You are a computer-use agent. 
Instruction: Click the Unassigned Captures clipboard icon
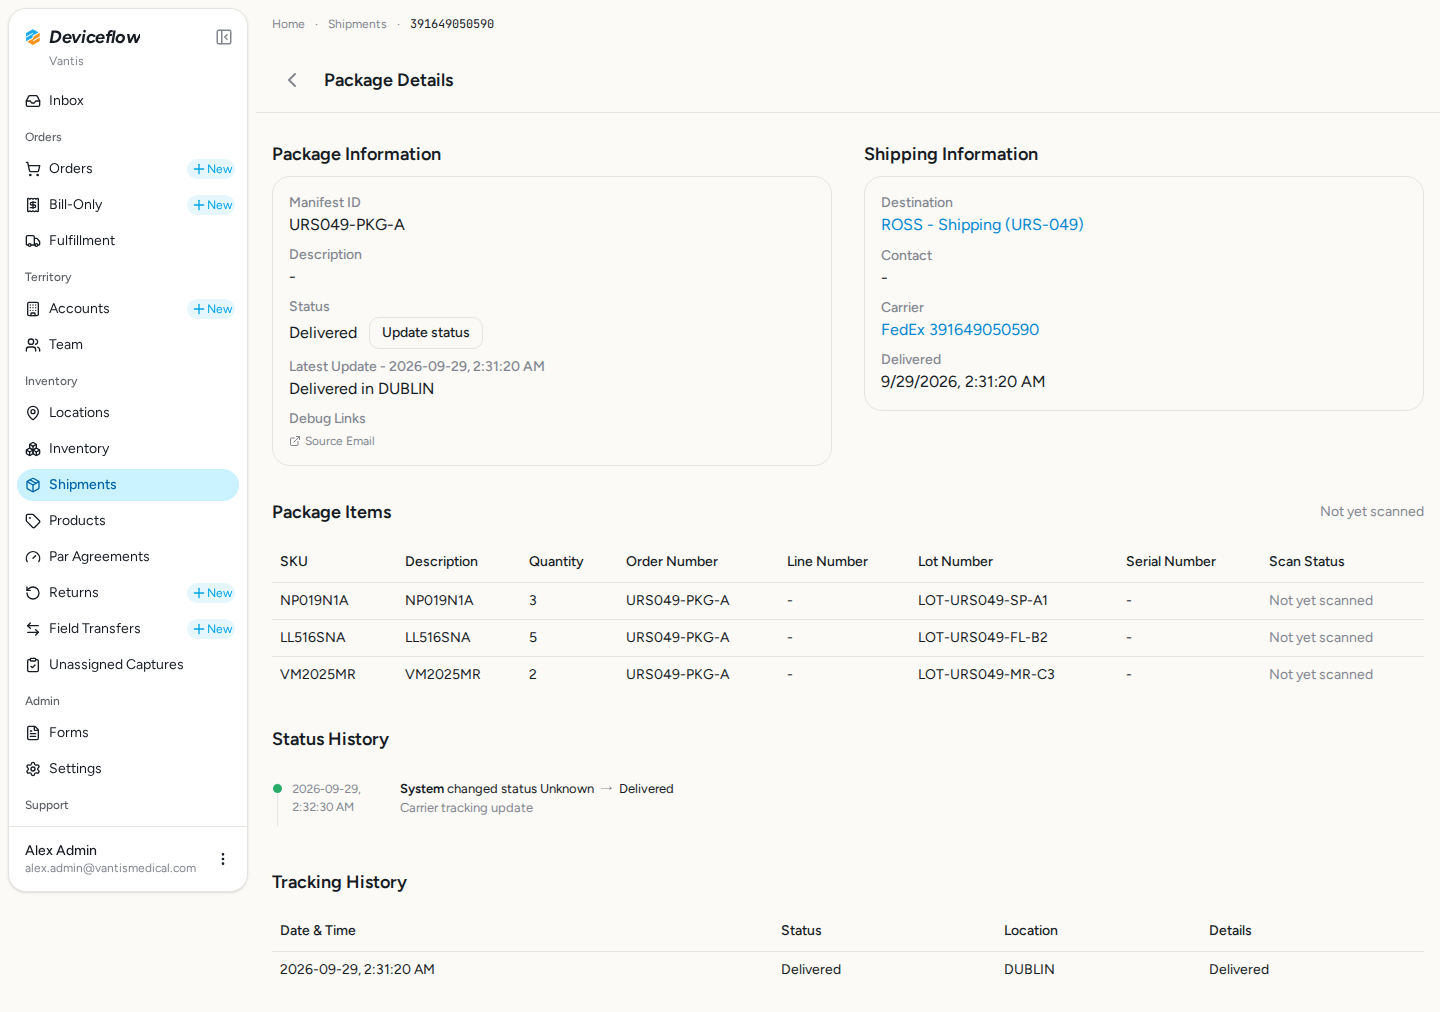pos(33,665)
